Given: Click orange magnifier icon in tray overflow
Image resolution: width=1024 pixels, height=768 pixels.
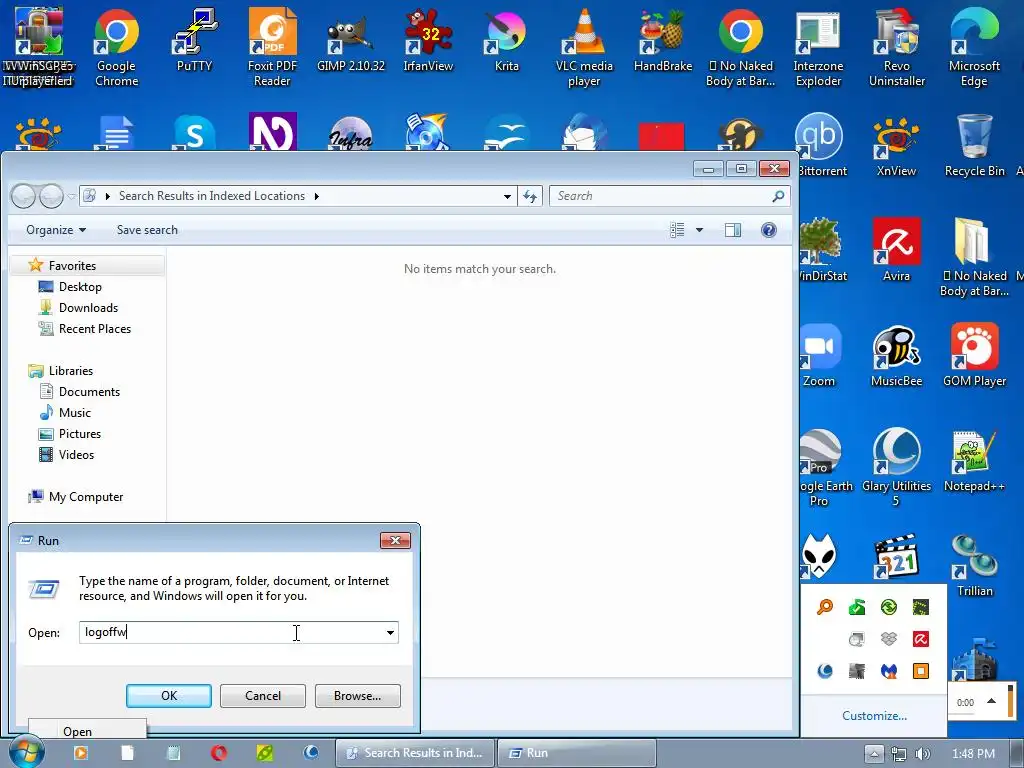Looking at the screenshot, I should tap(825, 607).
